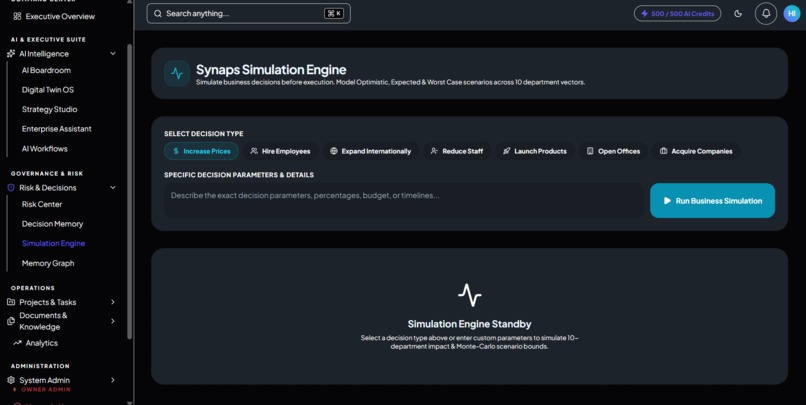Click the sidebar vertical scrollbar
Viewport: 806px width, 405px height.
(x=130, y=191)
